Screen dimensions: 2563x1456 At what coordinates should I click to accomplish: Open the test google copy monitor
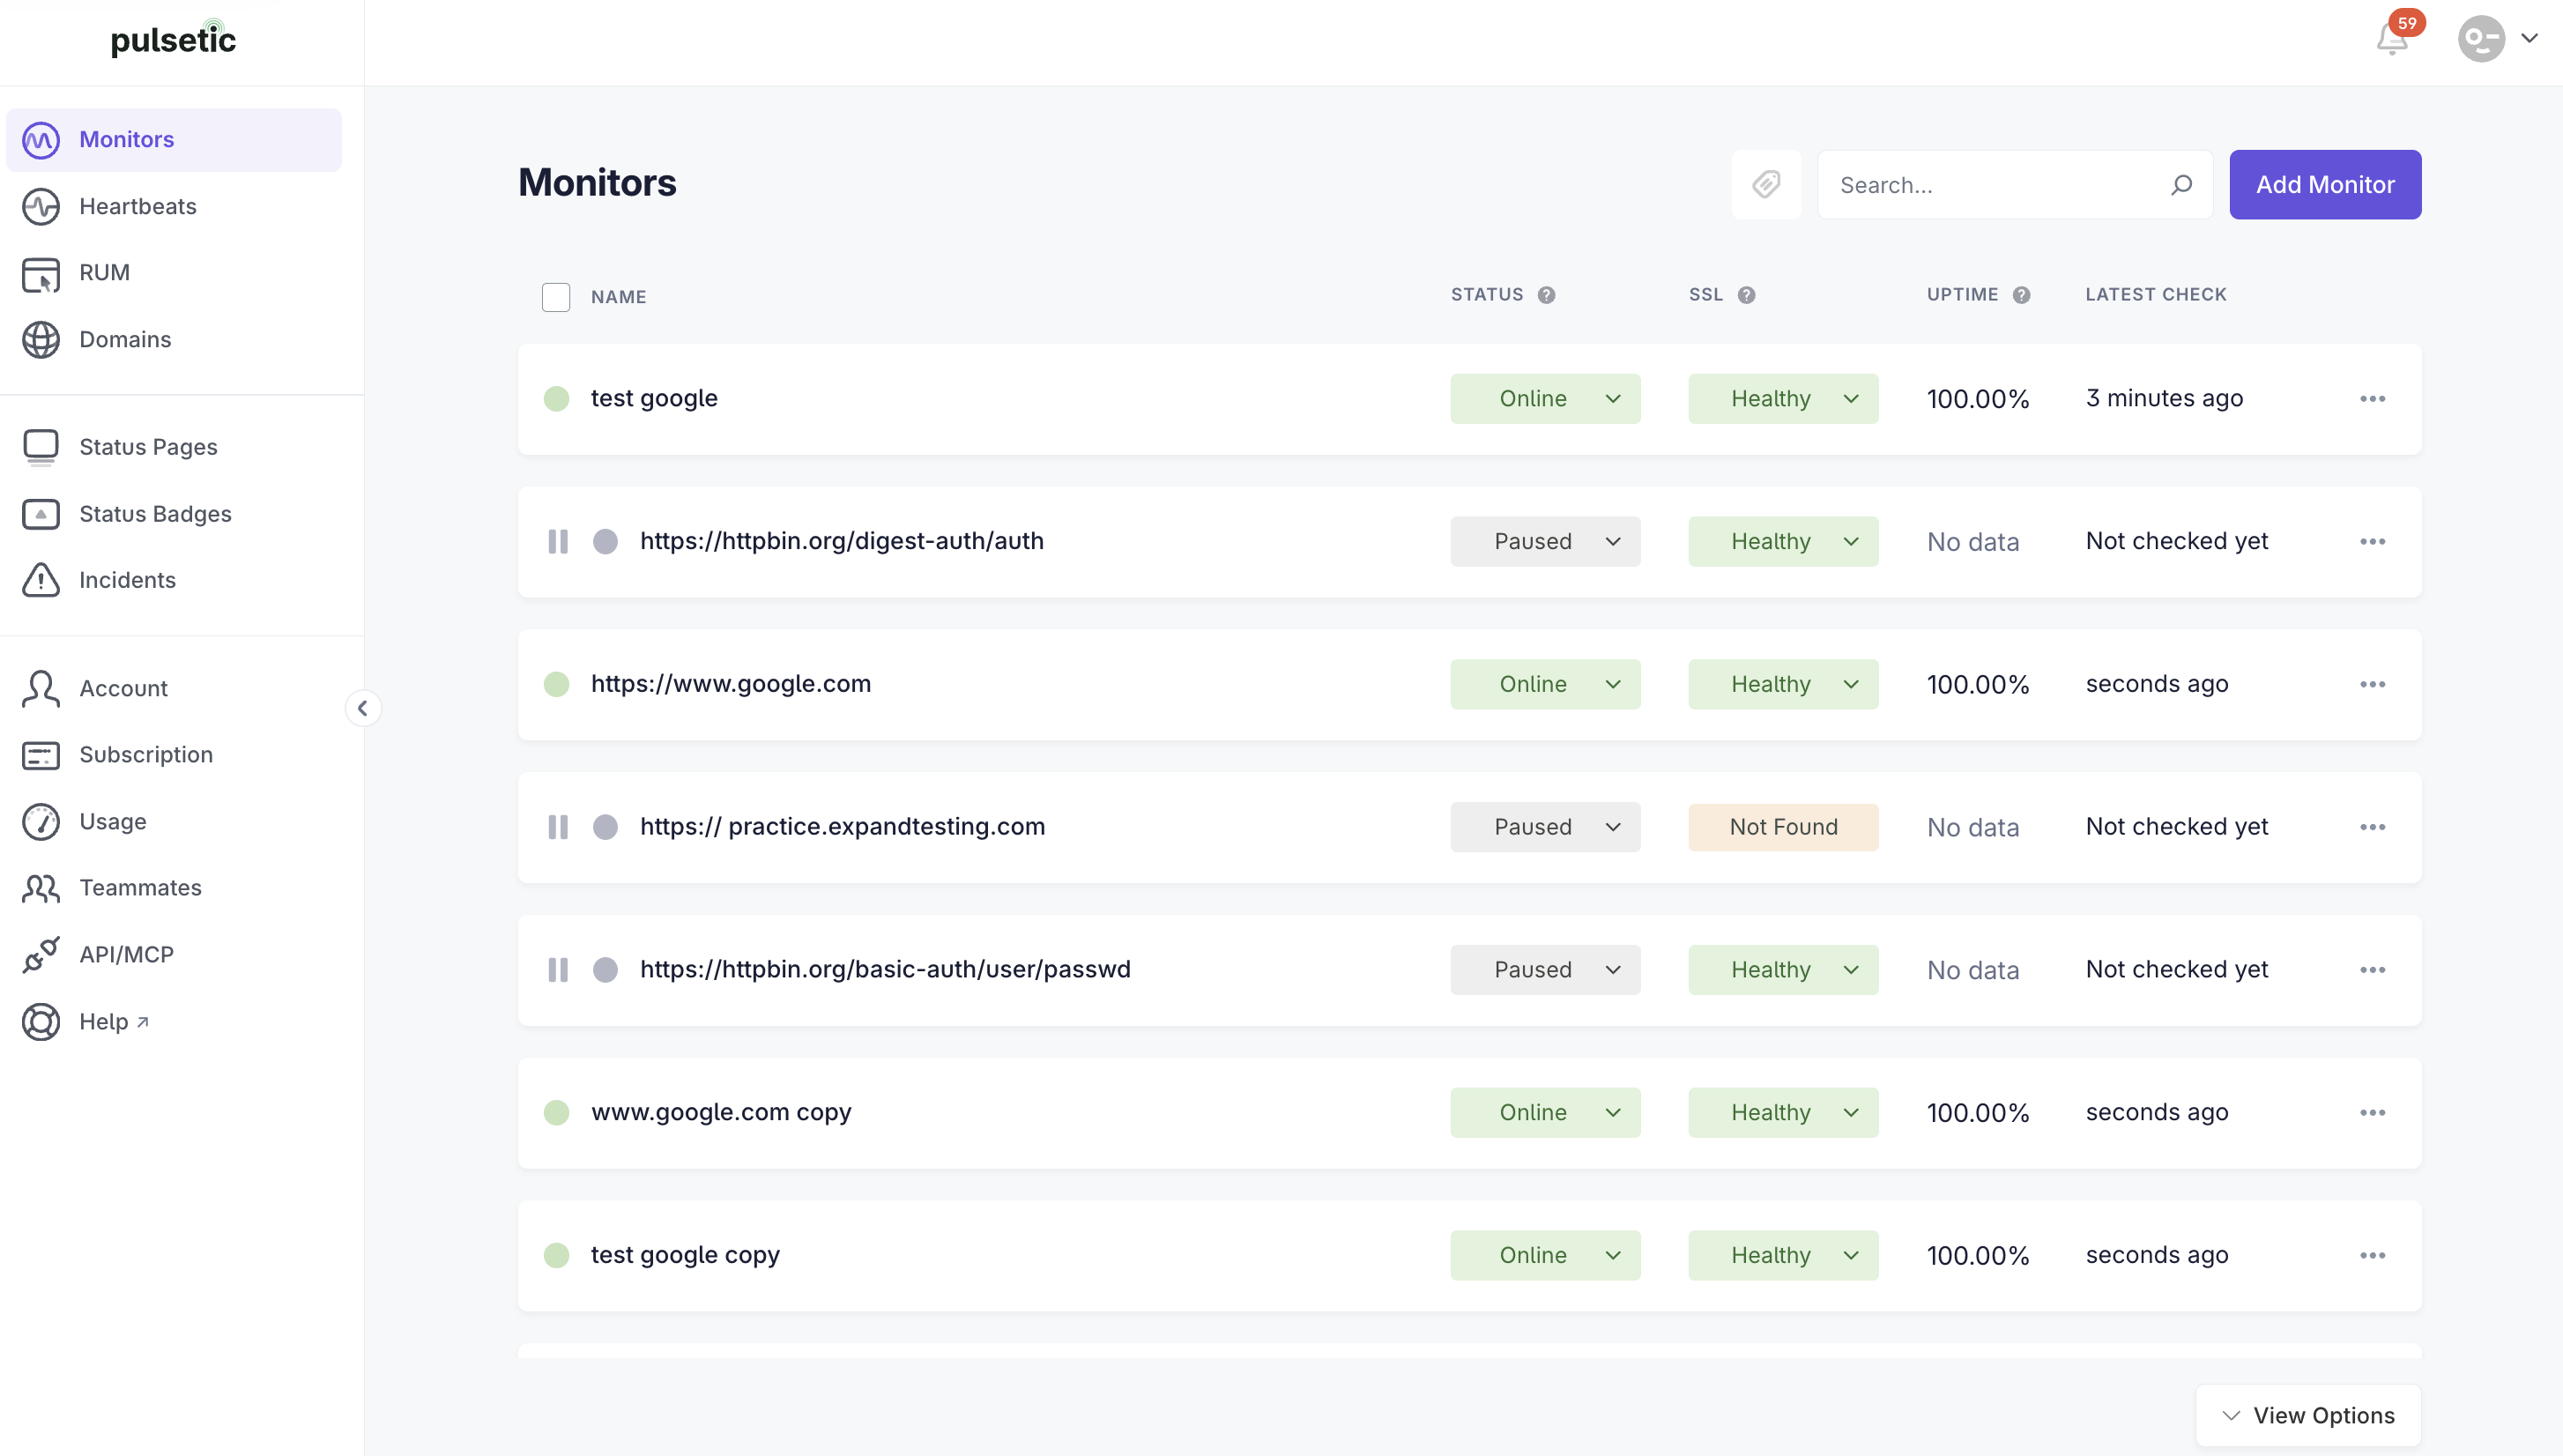pos(685,1256)
